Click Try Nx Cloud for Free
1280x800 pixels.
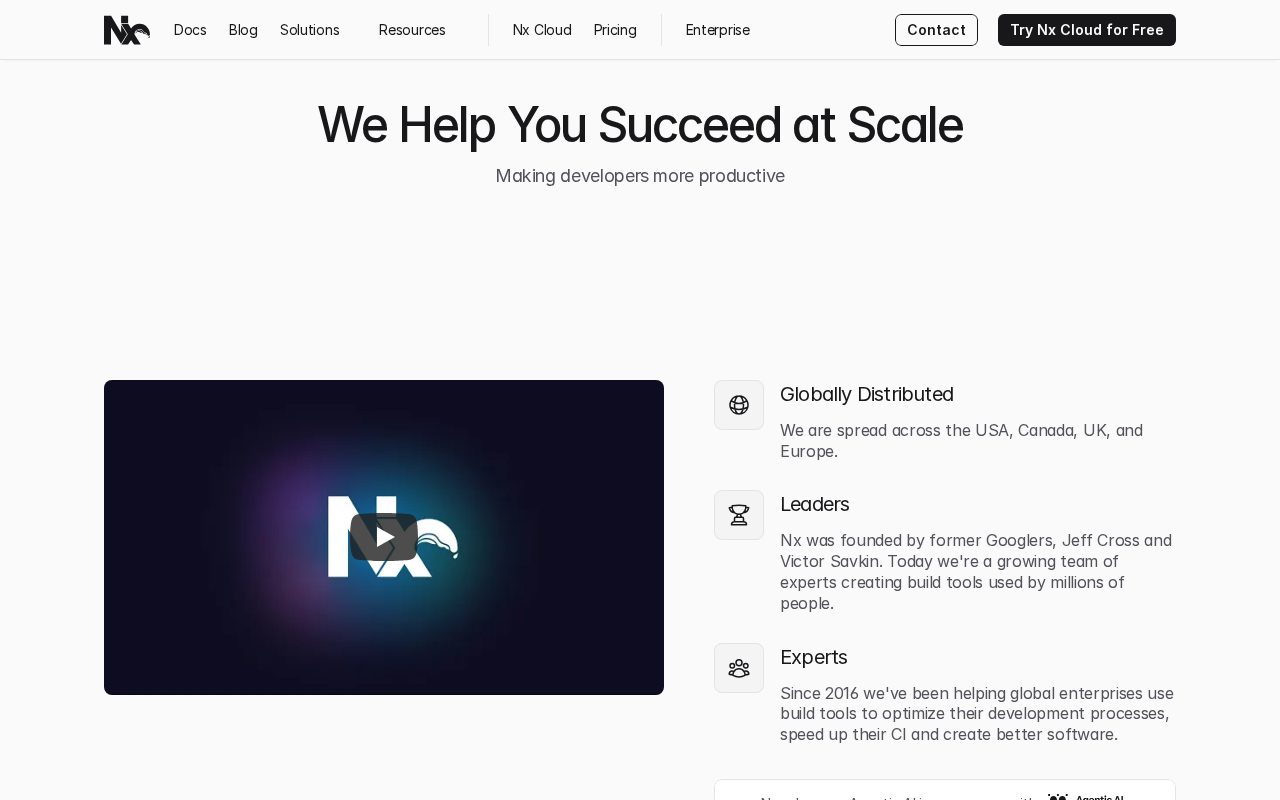coord(1087,30)
